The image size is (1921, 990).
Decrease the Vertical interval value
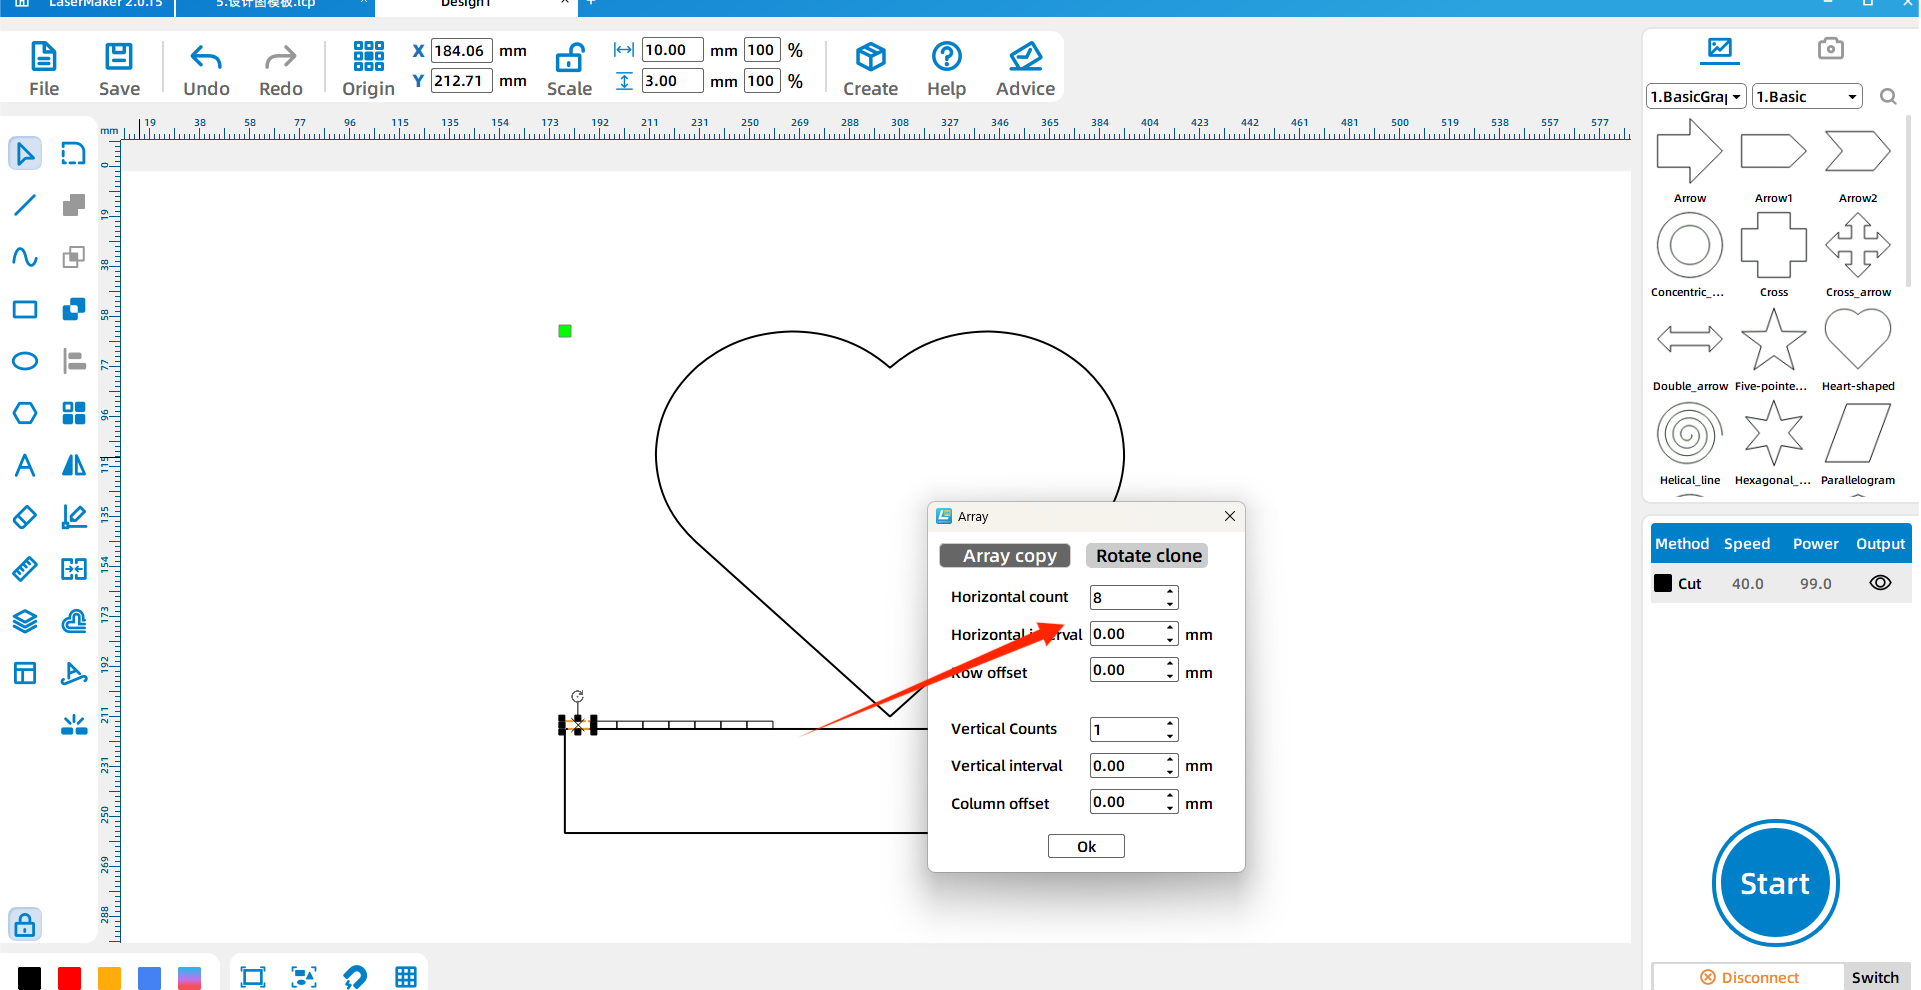pos(1170,772)
